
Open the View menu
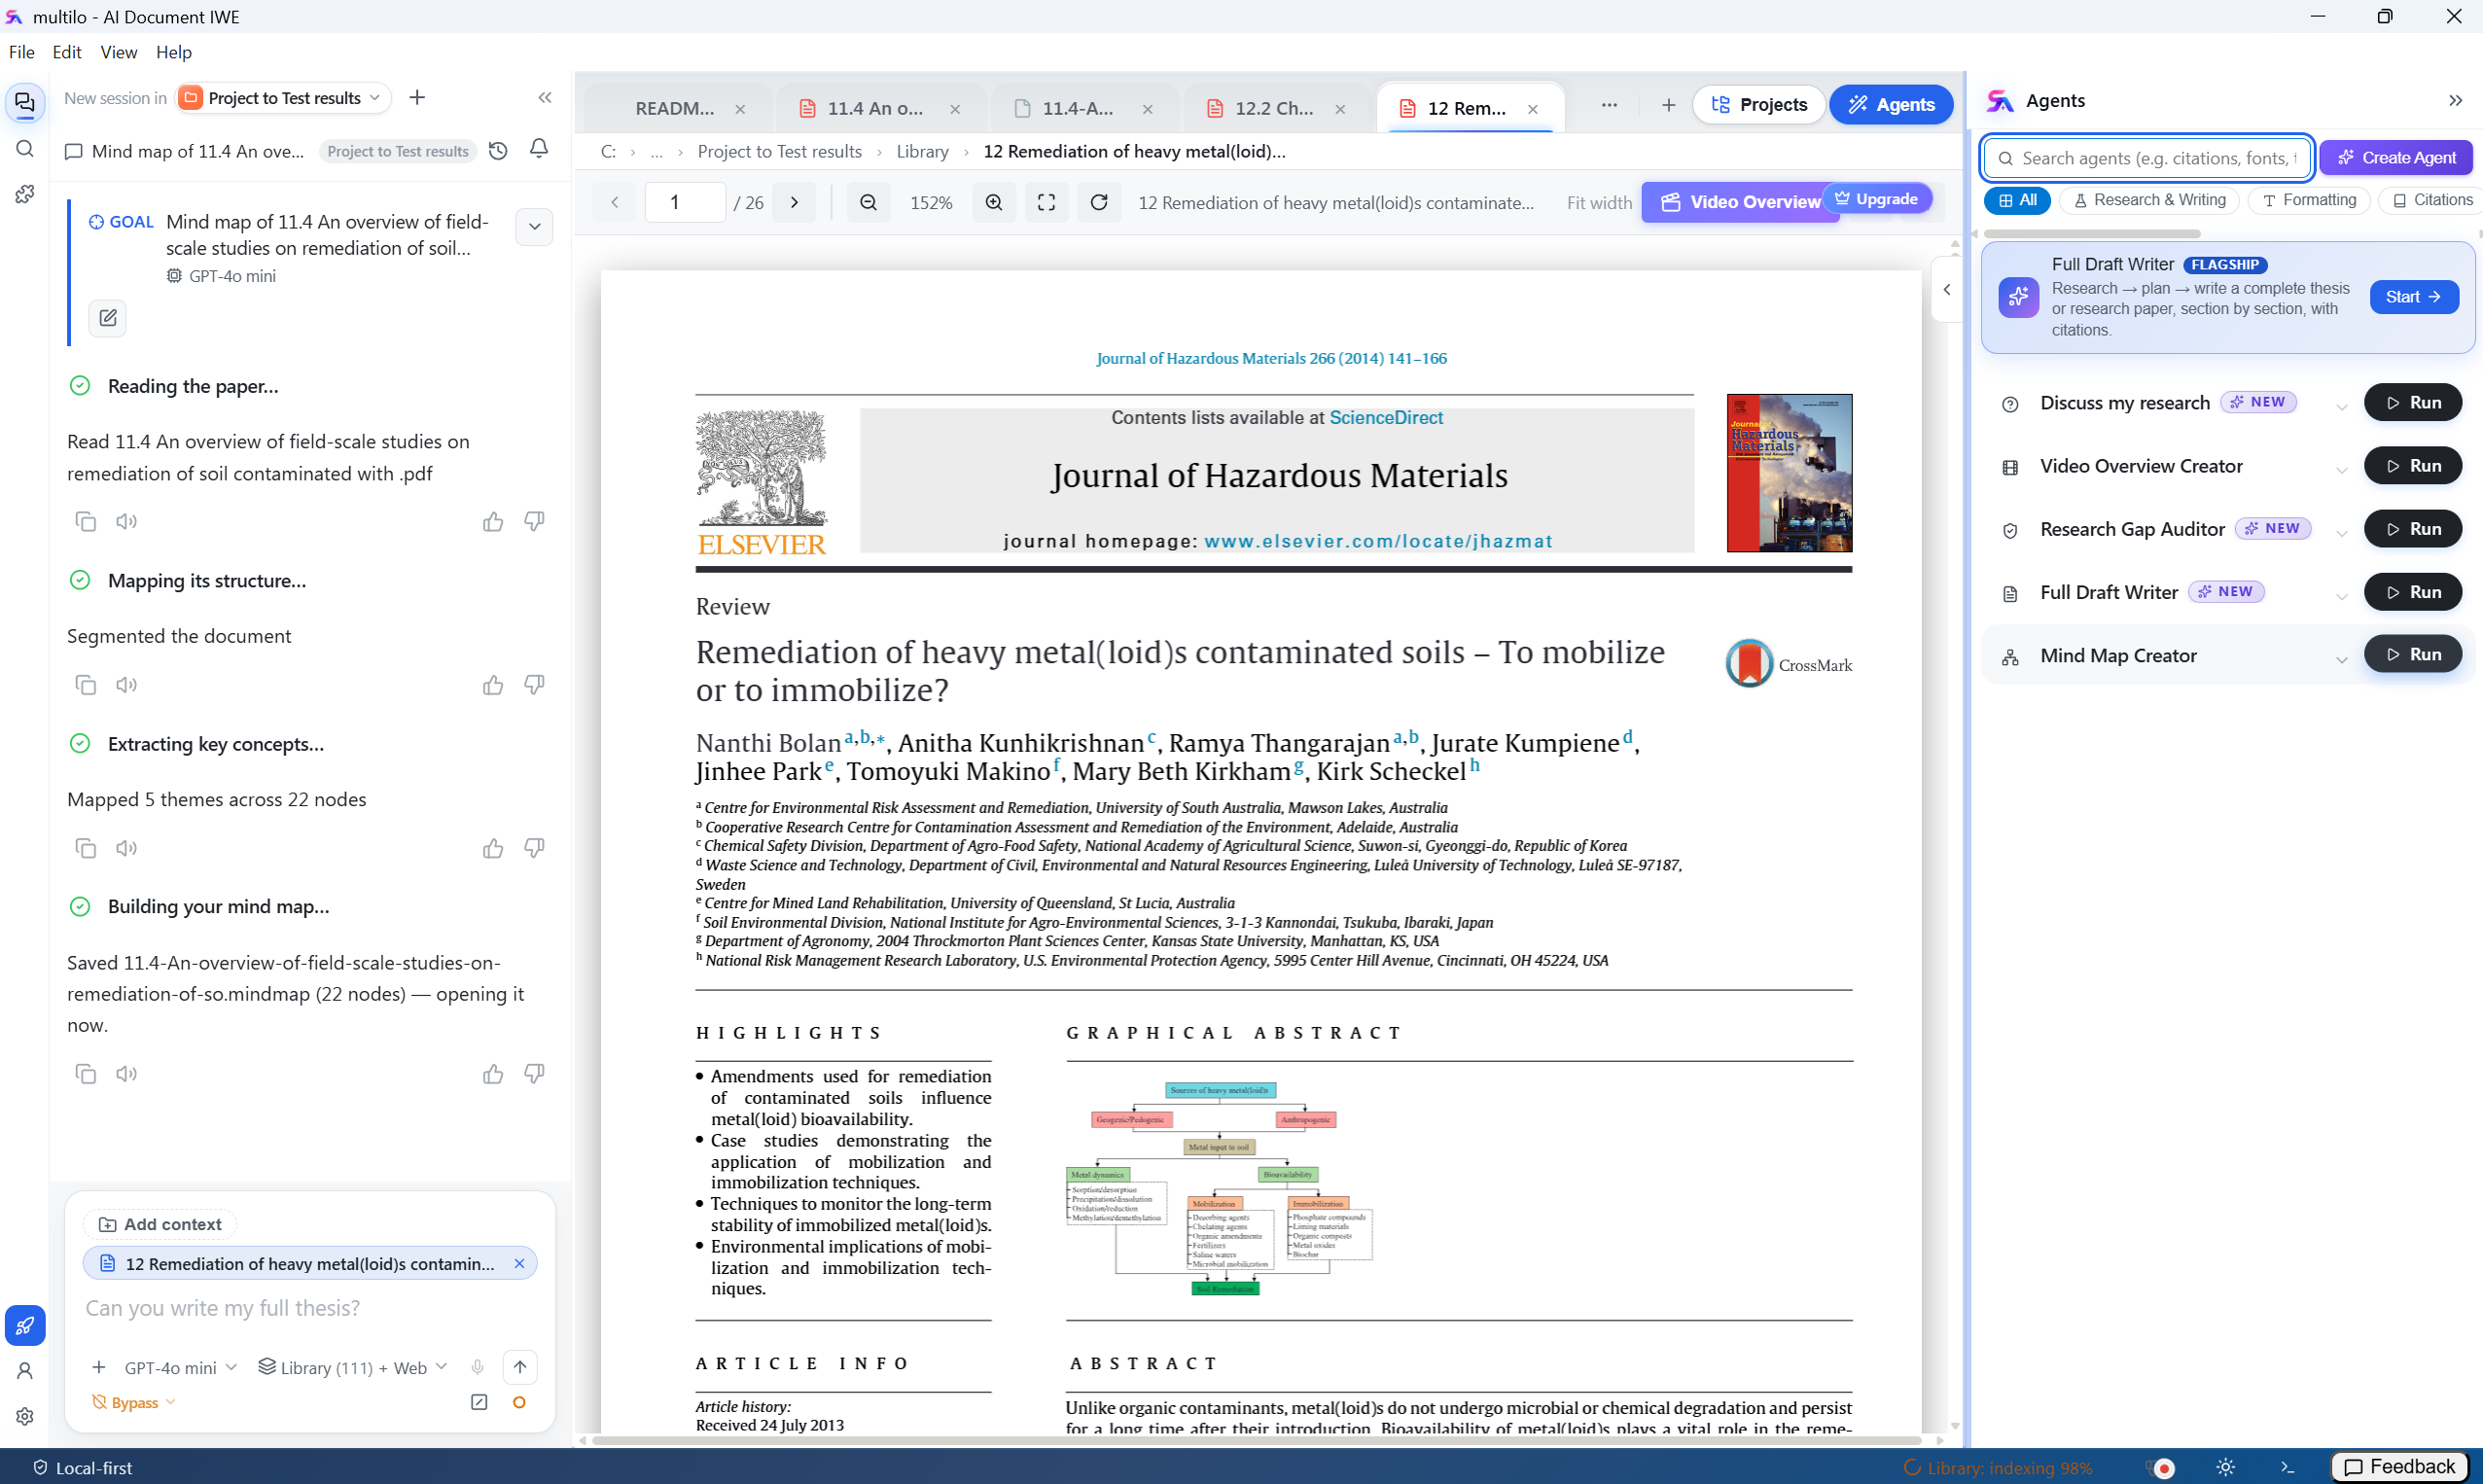click(118, 52)
